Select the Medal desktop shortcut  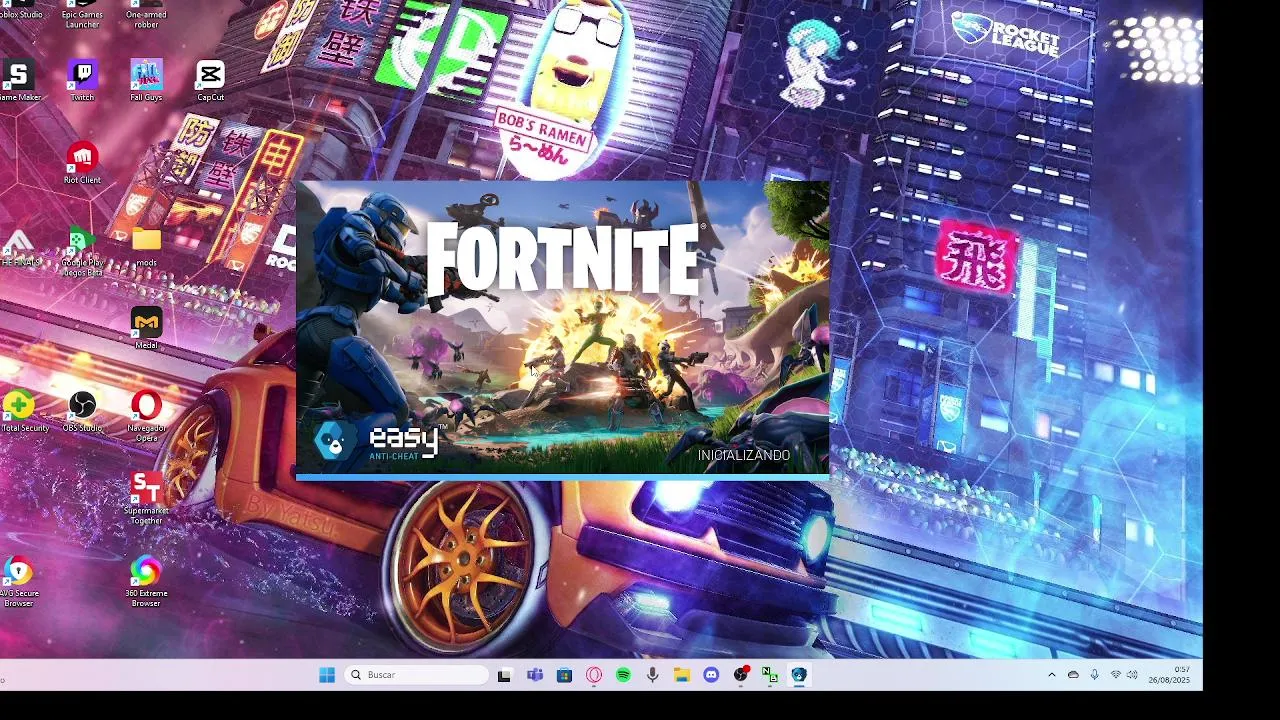point(146,328)
